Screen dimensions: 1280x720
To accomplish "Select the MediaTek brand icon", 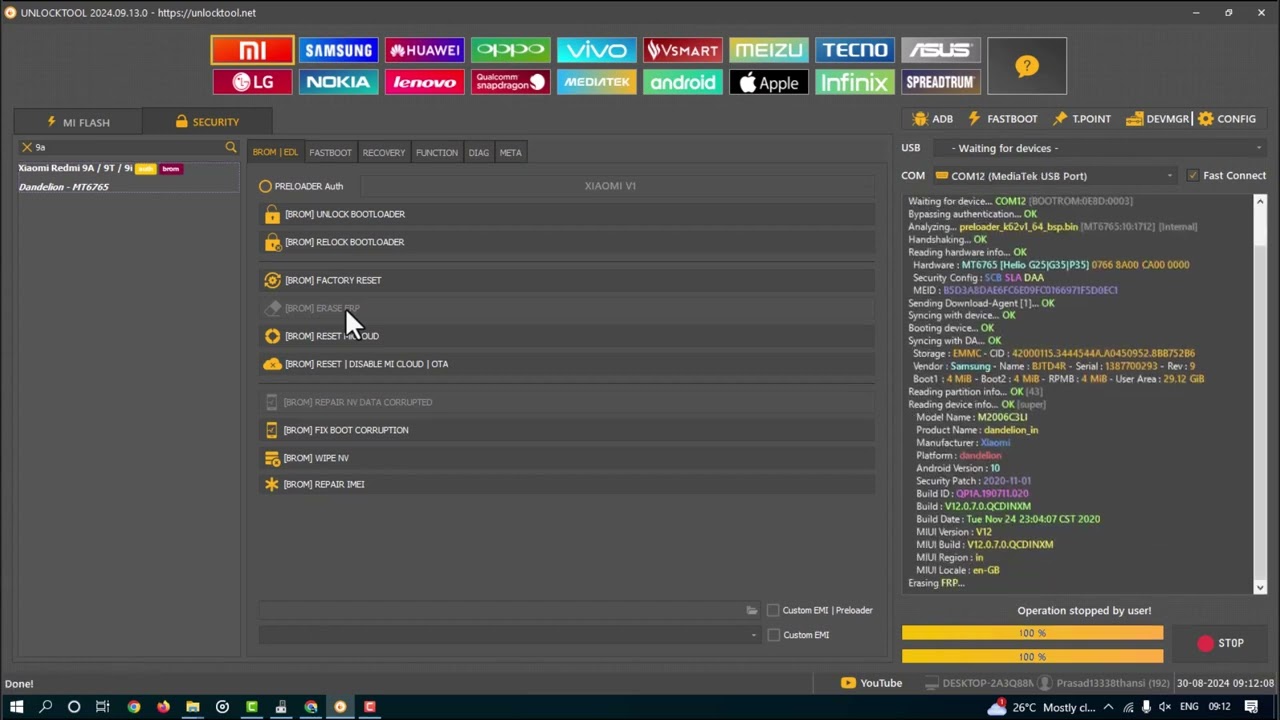I will pyautogui.click(x=597, y=82).
